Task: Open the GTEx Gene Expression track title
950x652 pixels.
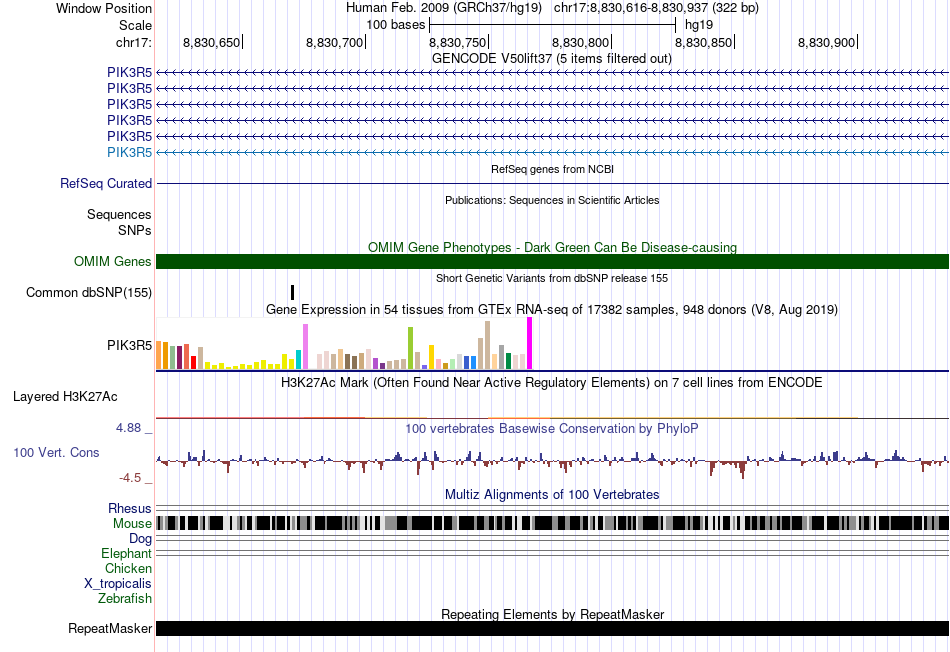Action: pyautogui.click(x=552, y=310)
